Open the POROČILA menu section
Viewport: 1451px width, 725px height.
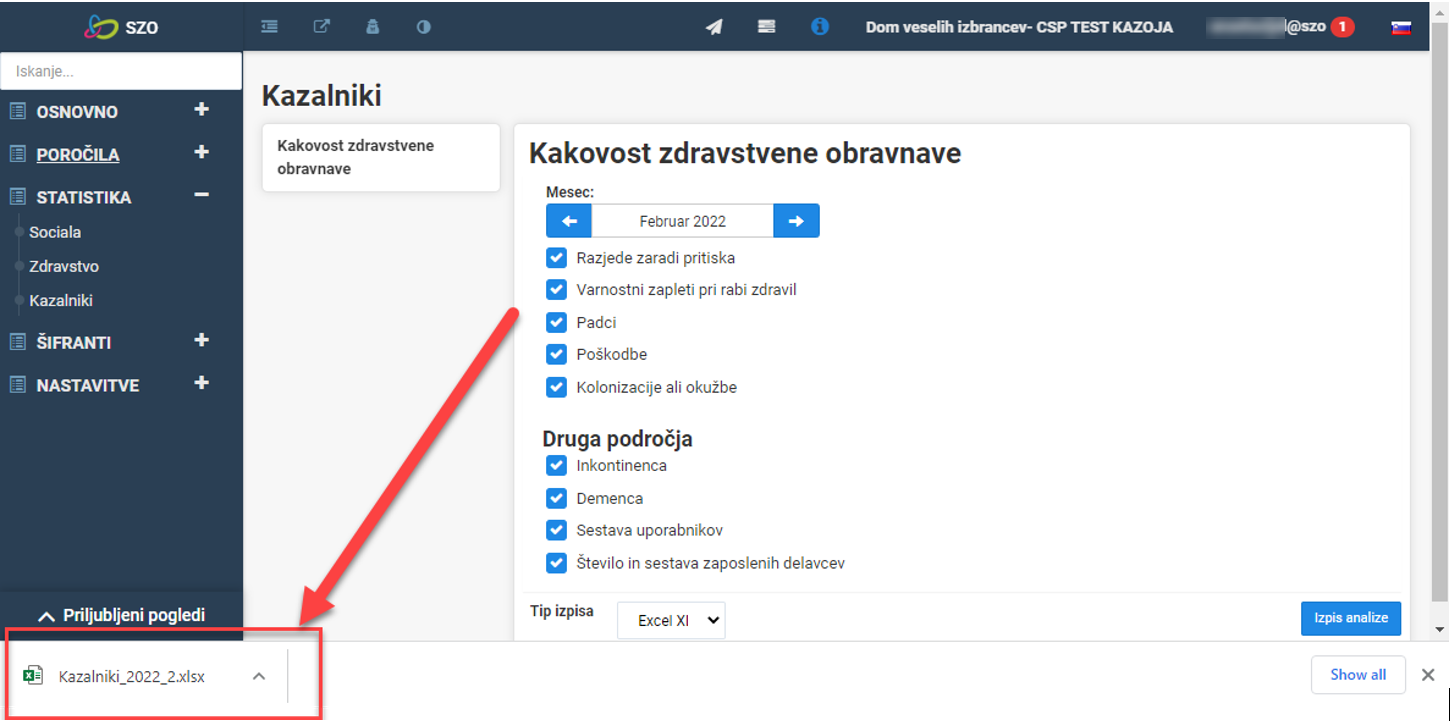pyautogui.click(x=78, y=155)
